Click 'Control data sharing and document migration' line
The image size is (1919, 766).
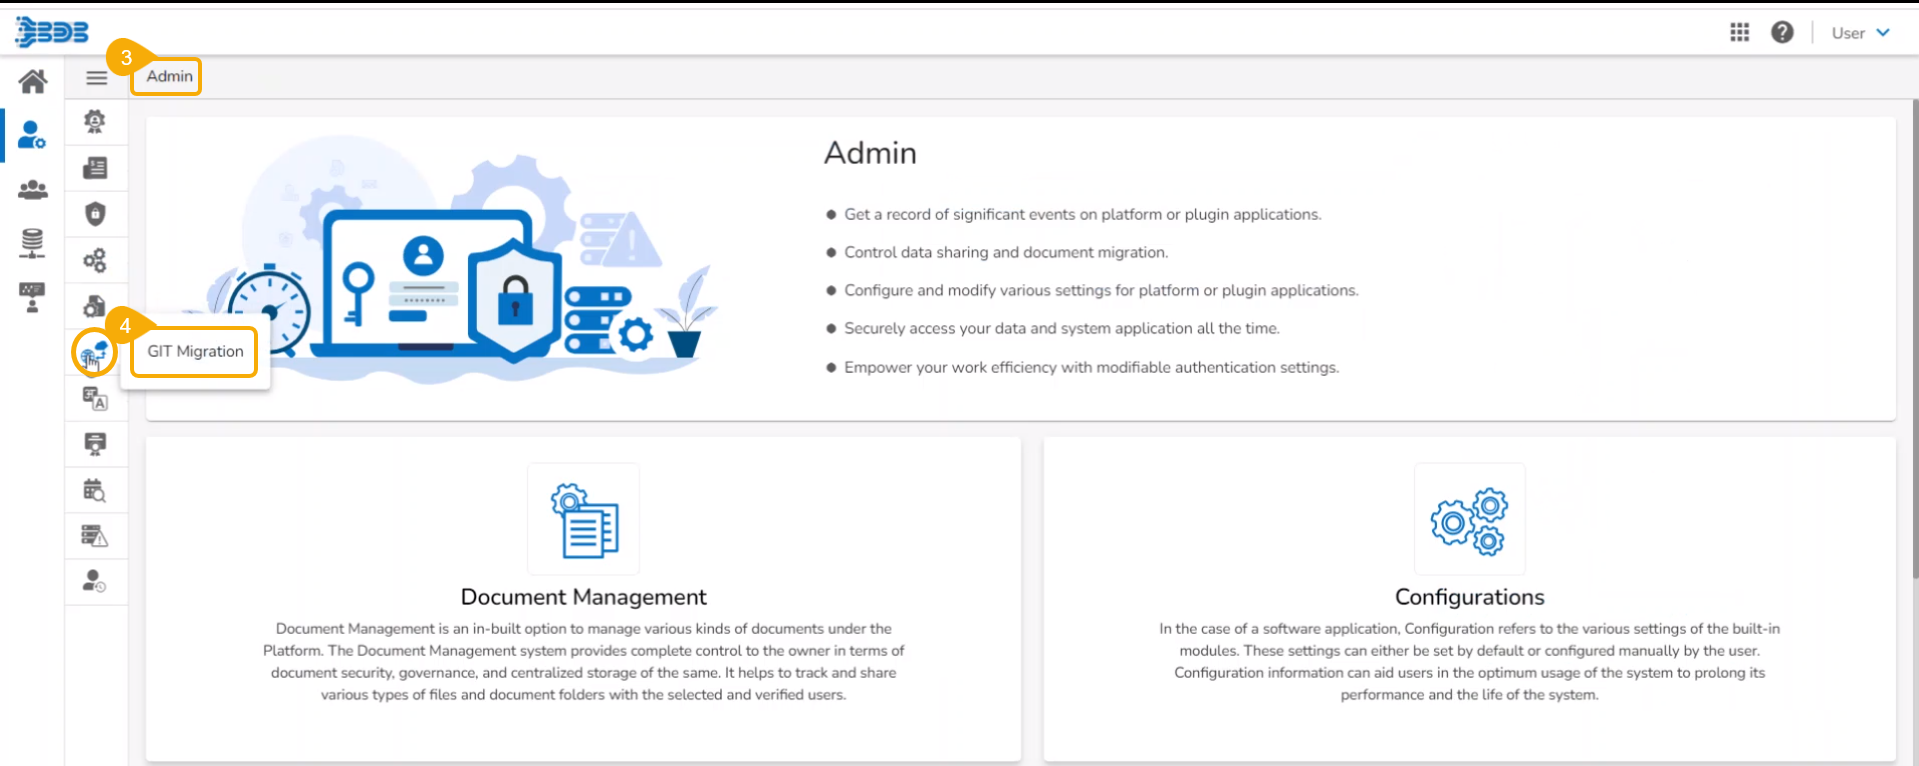point(1006,252)
